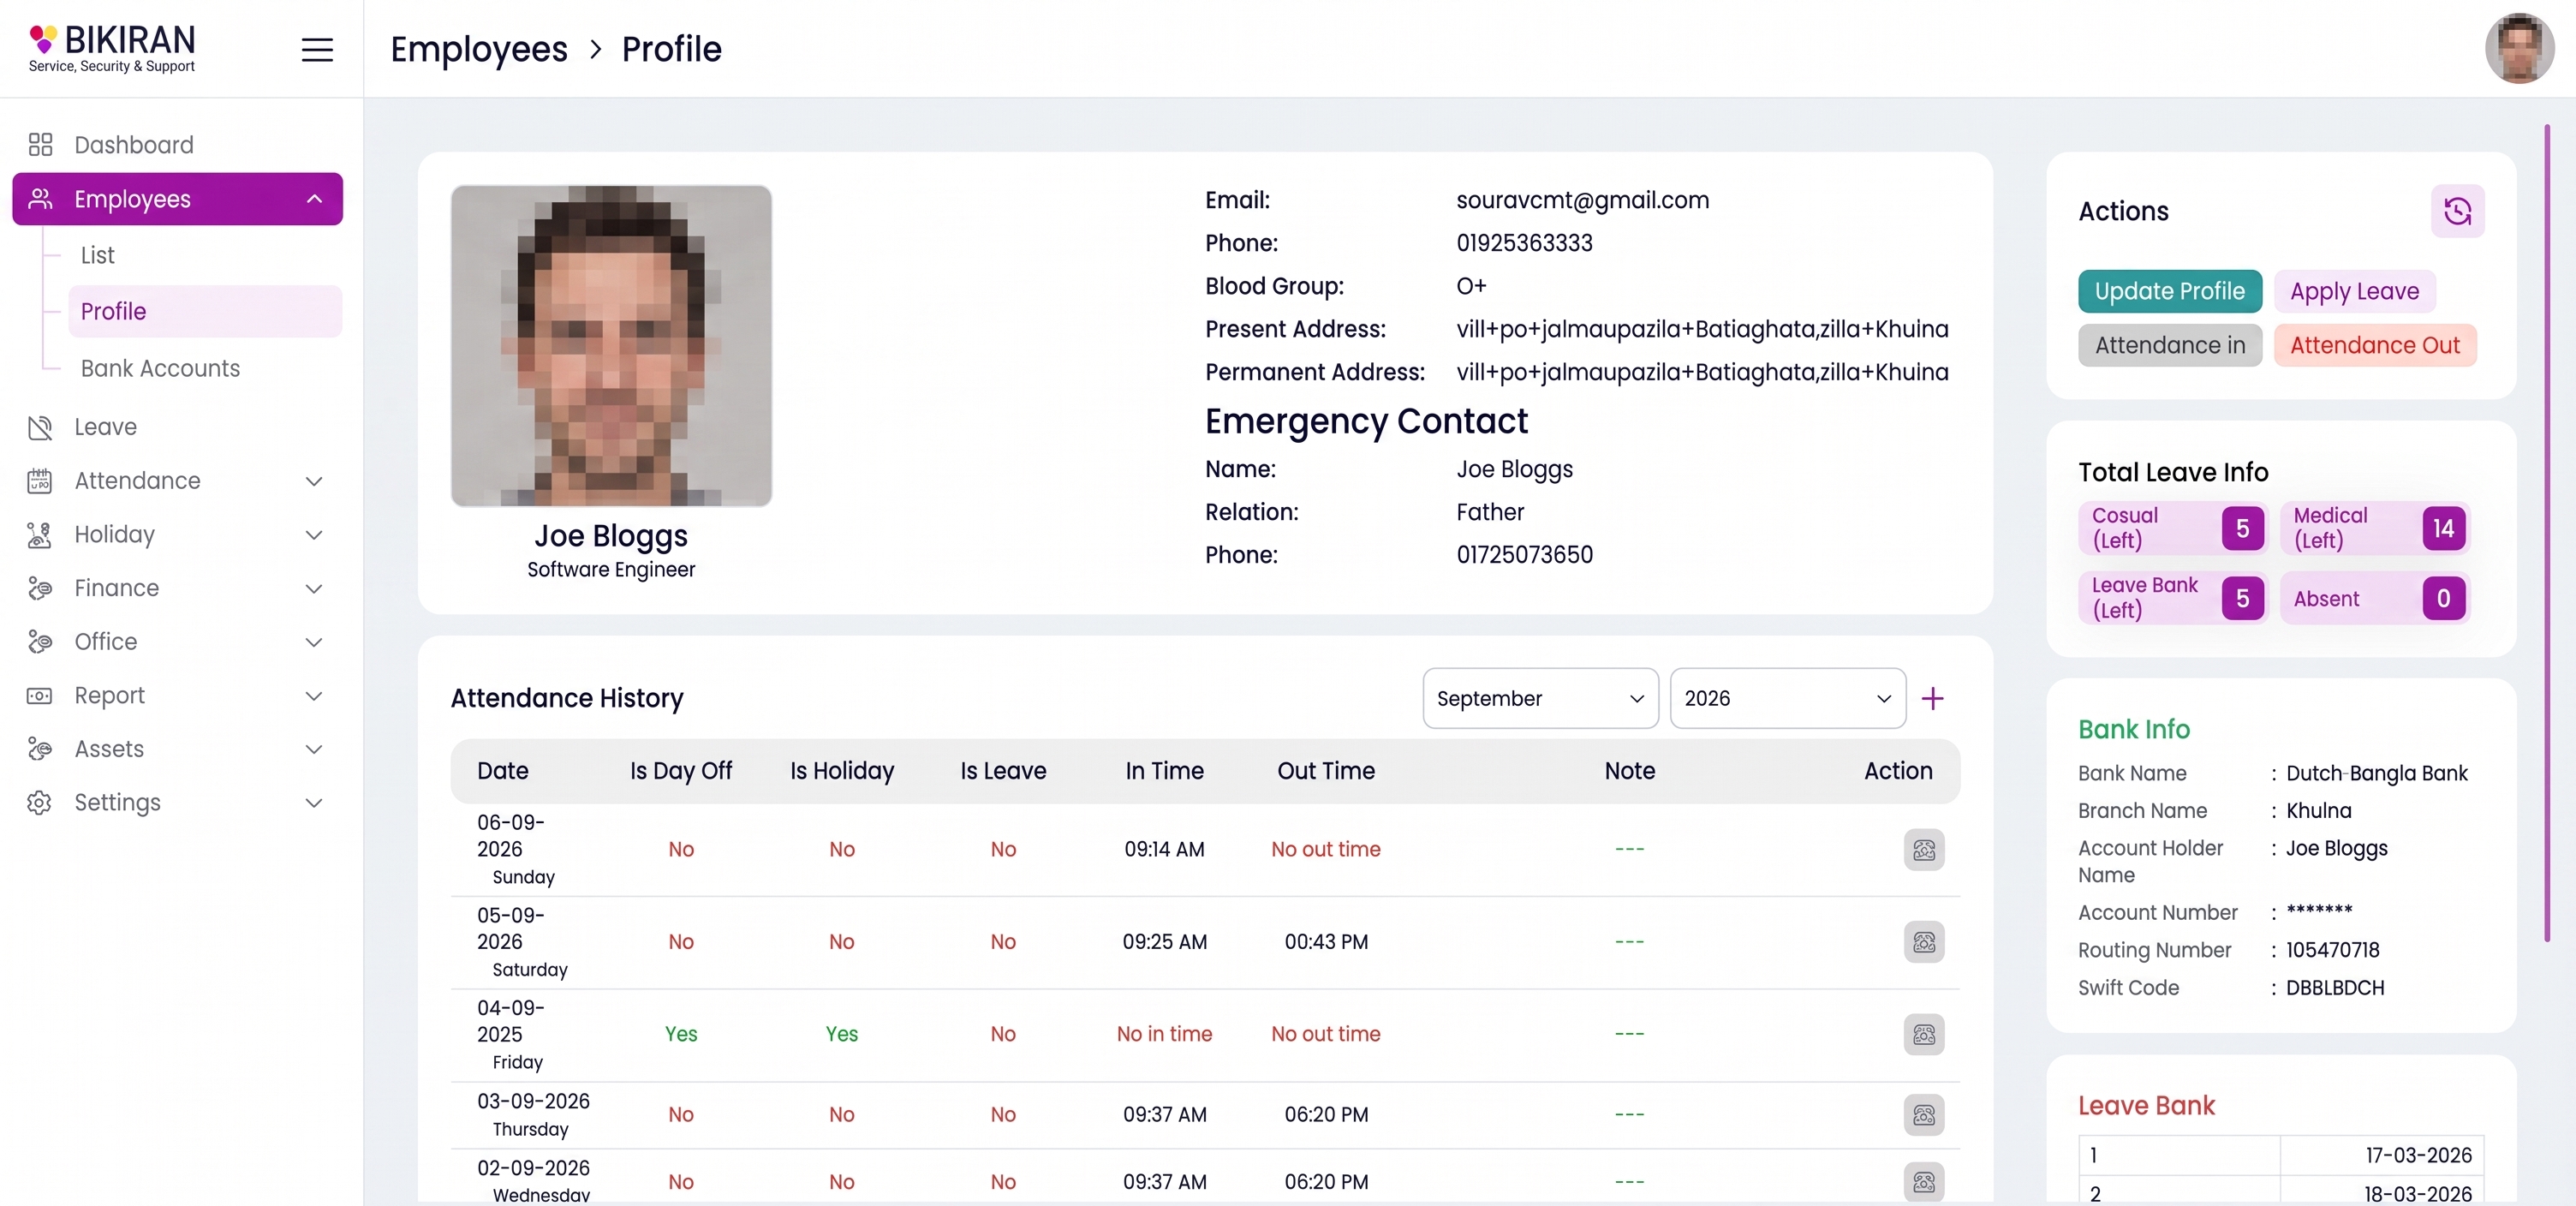Click the right panel vertical scrollbar

click(2546, 532)
